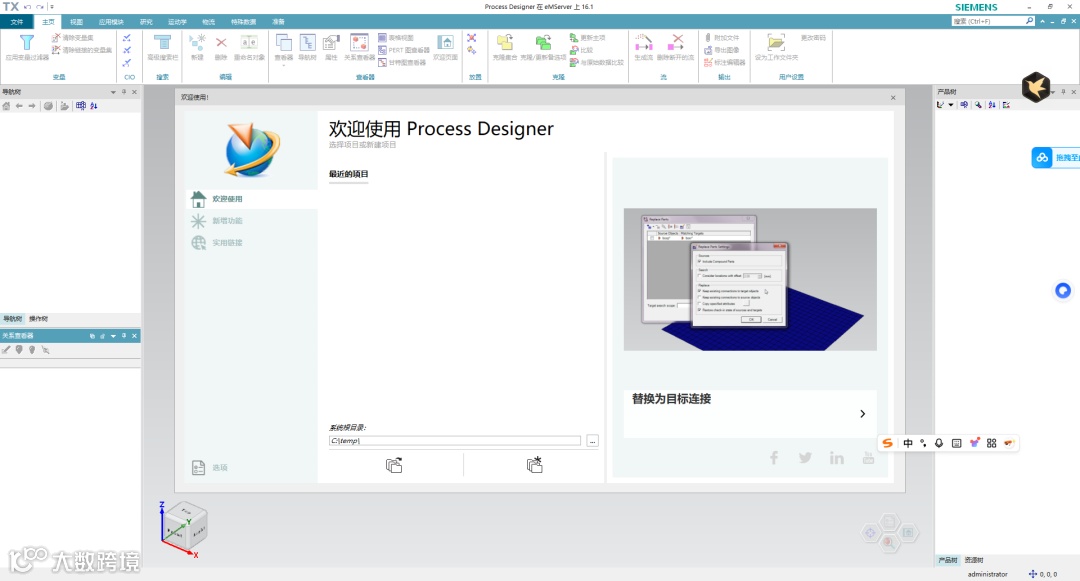Click the Twitter icon on welcome page
This screenshot has width=1080, height=581.
coord(805,458)
